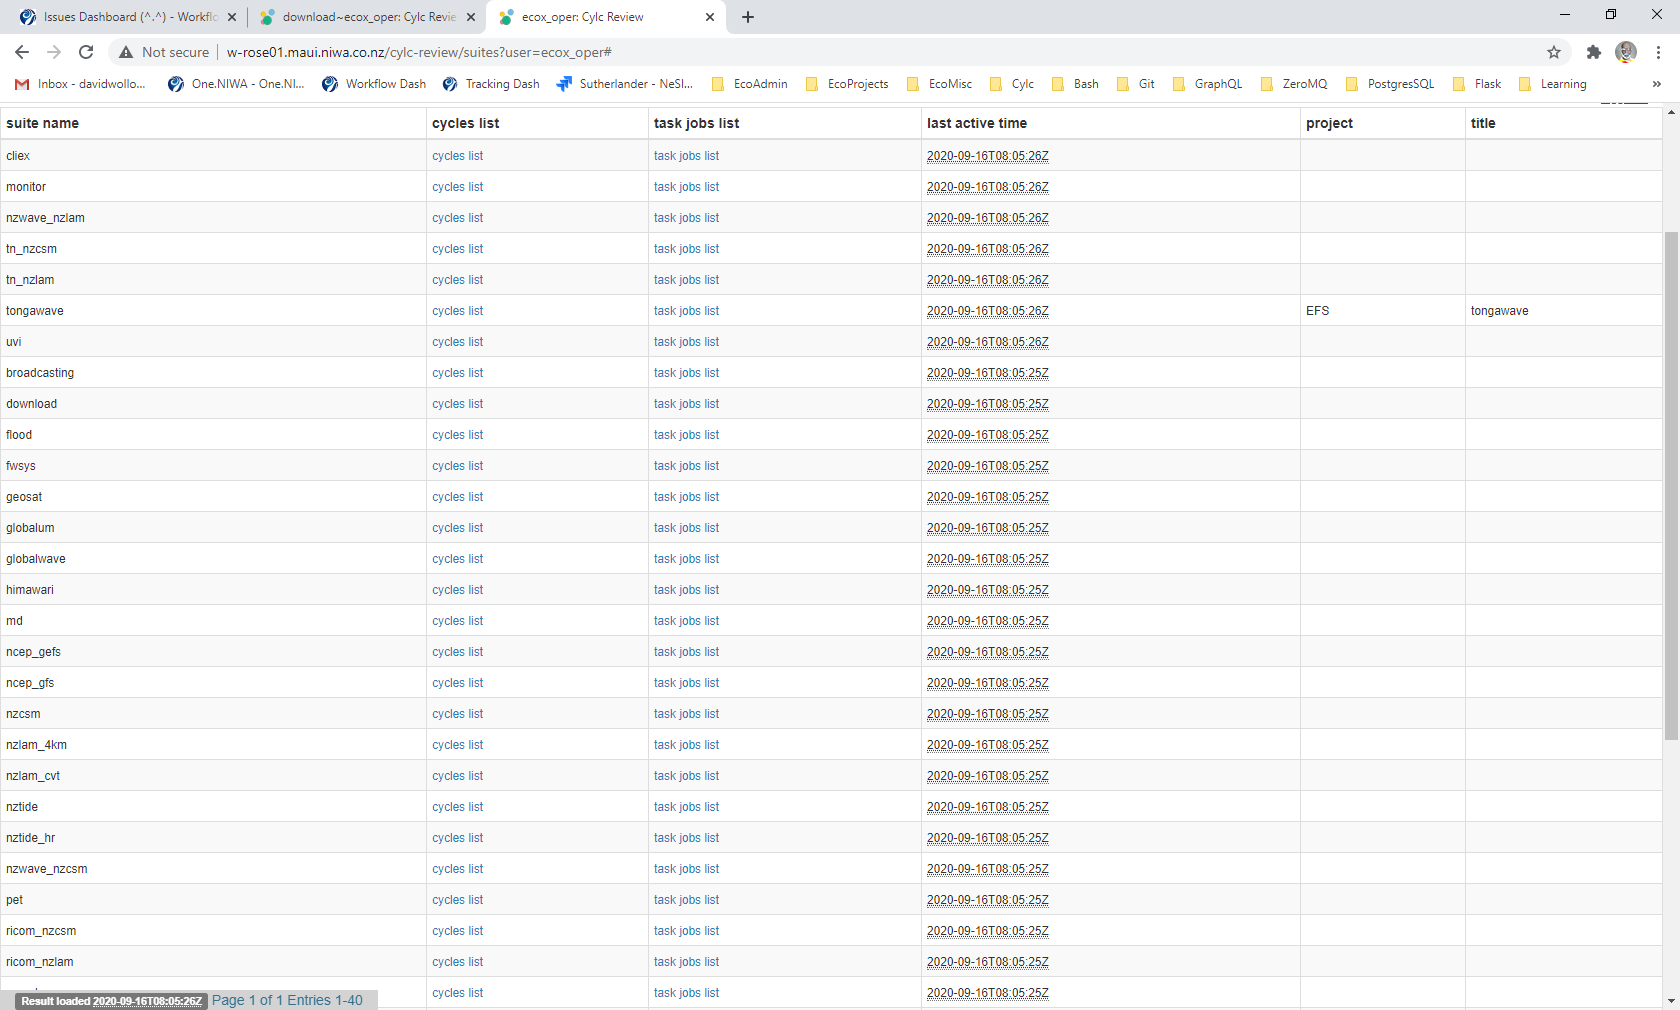Screen dimensions: 1680x1010
Task: Open the EcoProjects bookmark folder
Action: [x=846, y=84]
